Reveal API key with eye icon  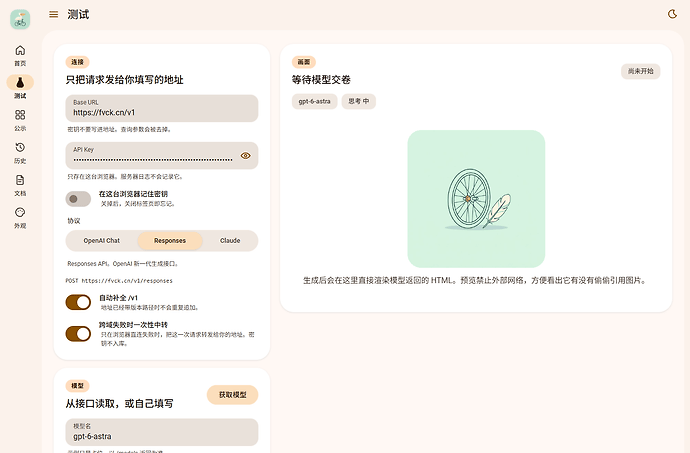click(x=246, y=155)
